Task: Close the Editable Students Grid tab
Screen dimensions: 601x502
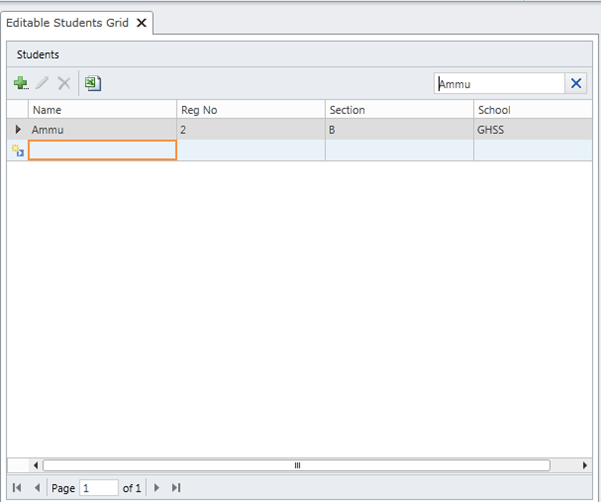Action: tap(141, 23)
